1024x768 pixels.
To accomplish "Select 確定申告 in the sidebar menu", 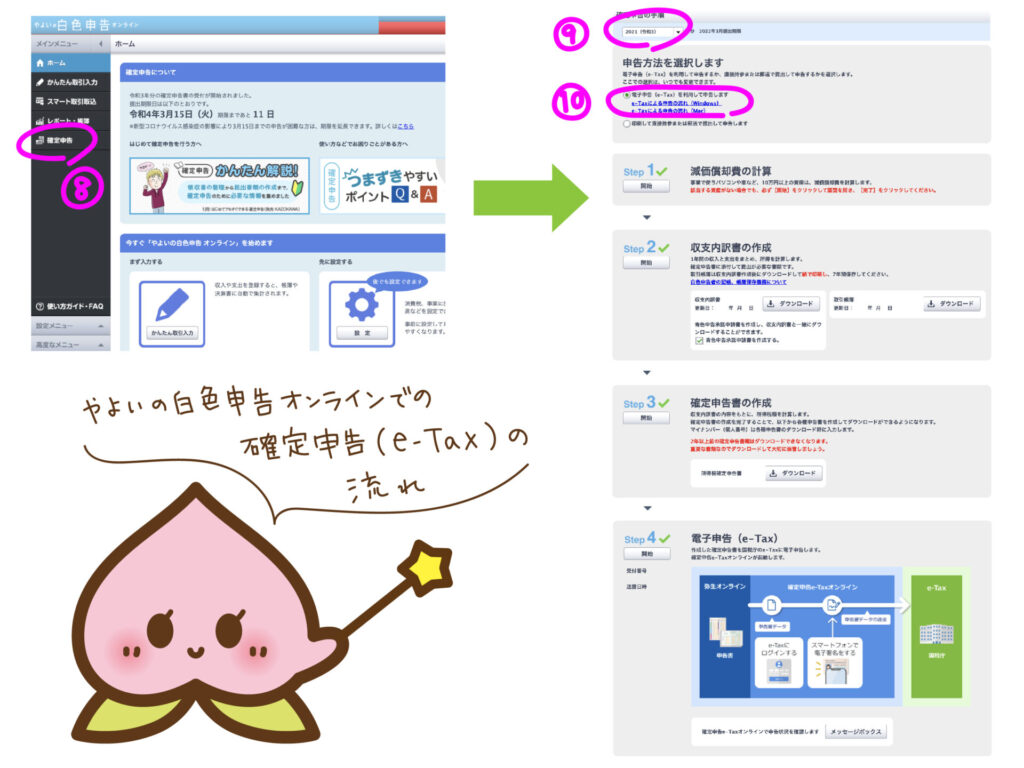I will point(70,140).
